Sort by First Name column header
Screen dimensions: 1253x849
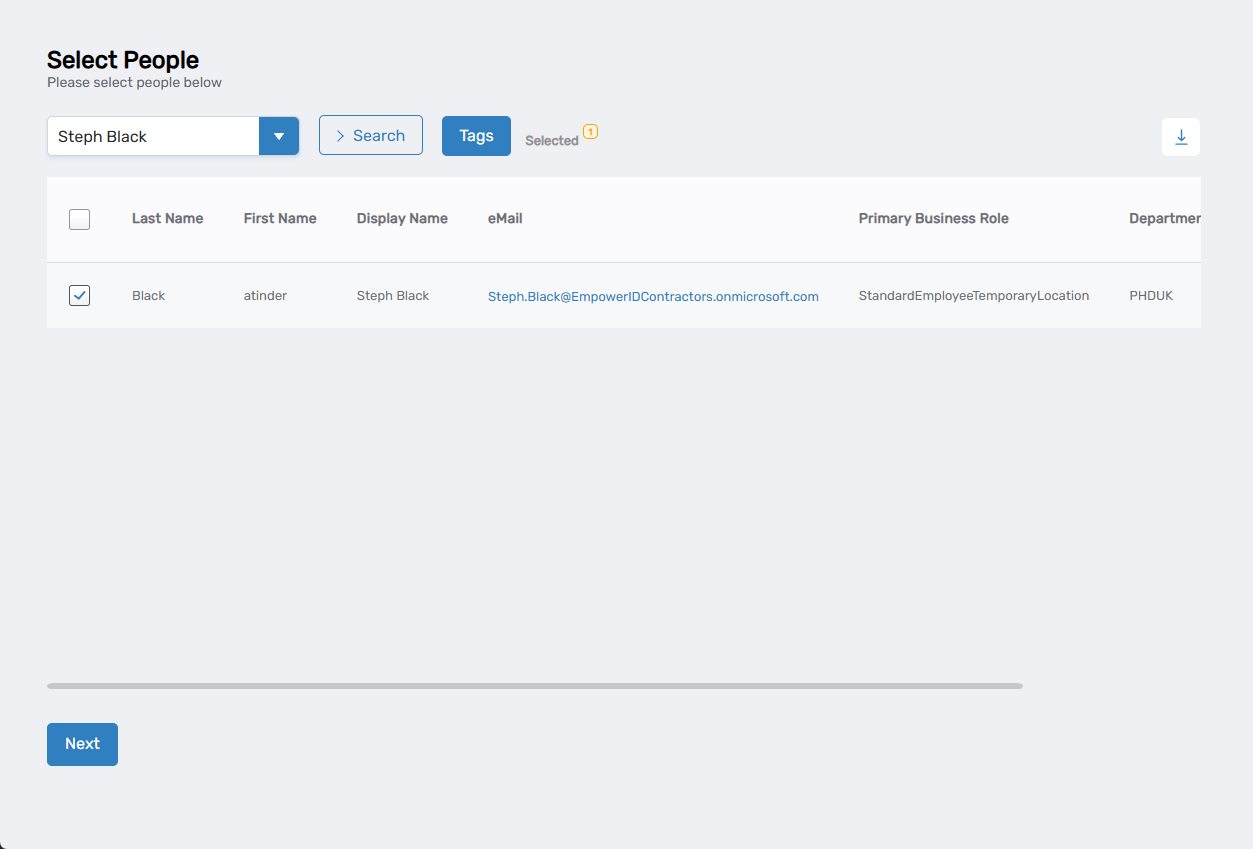280,219
